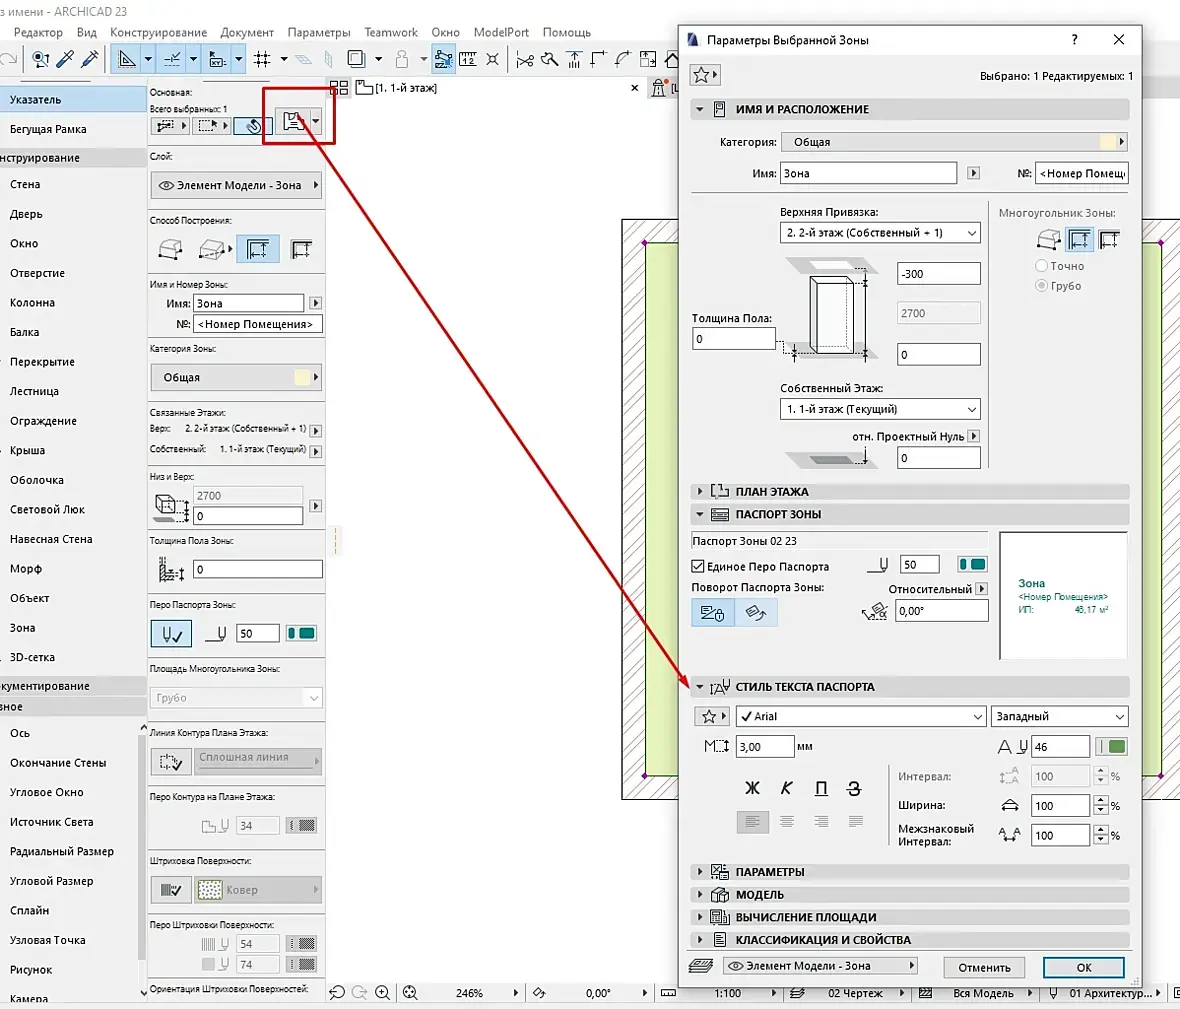The image size is (1180, 1009).
Task: Select the Точно radio button
Action: click(x=1042, y=266)
